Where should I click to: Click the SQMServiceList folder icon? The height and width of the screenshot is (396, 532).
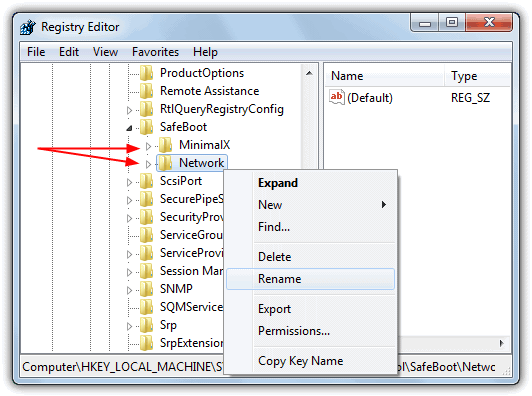coord(147,307)
